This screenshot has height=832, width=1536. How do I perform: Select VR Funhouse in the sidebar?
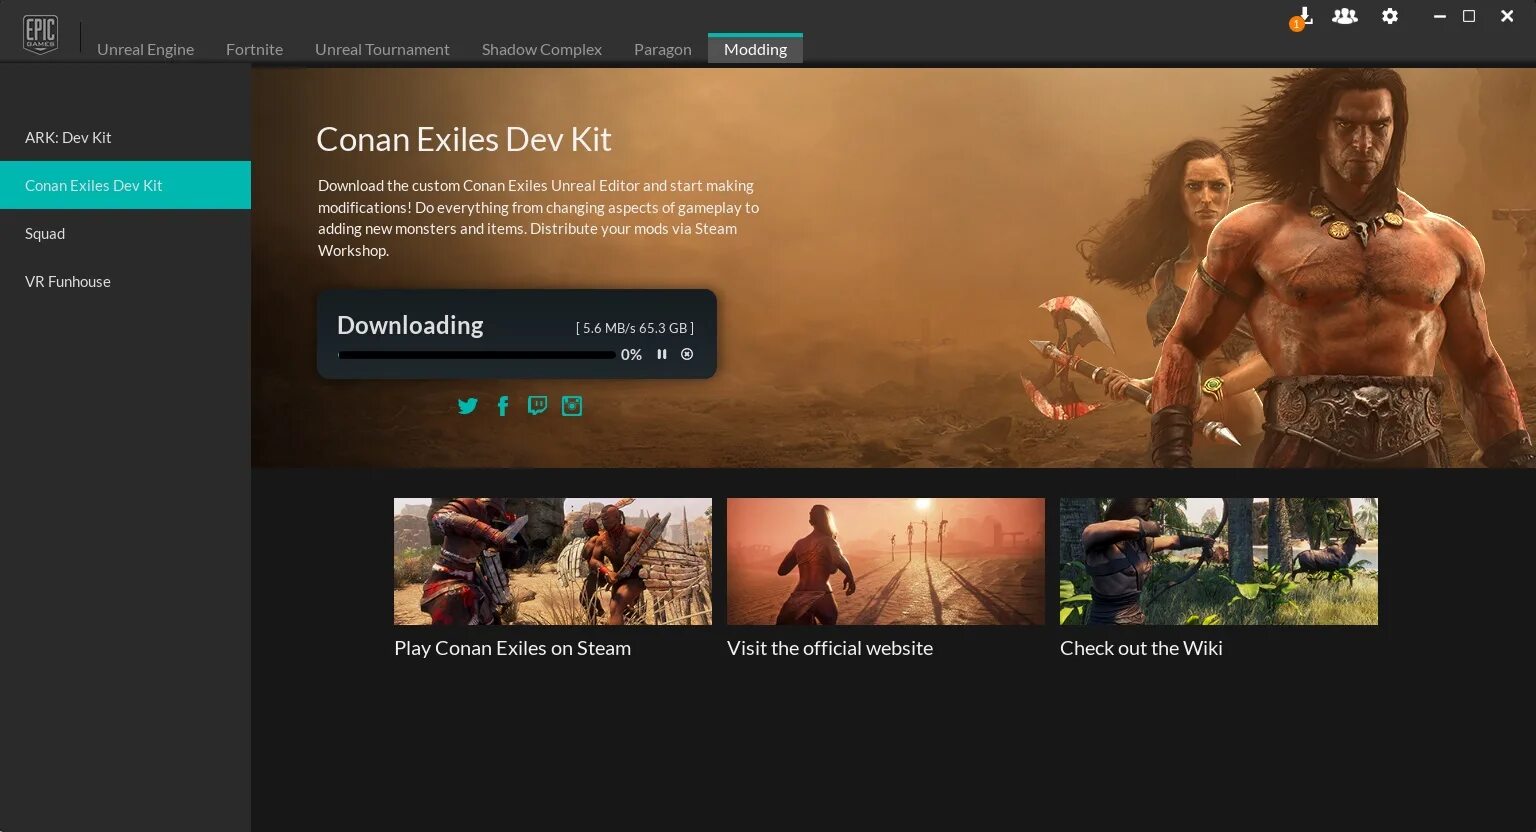coord(125,281)
